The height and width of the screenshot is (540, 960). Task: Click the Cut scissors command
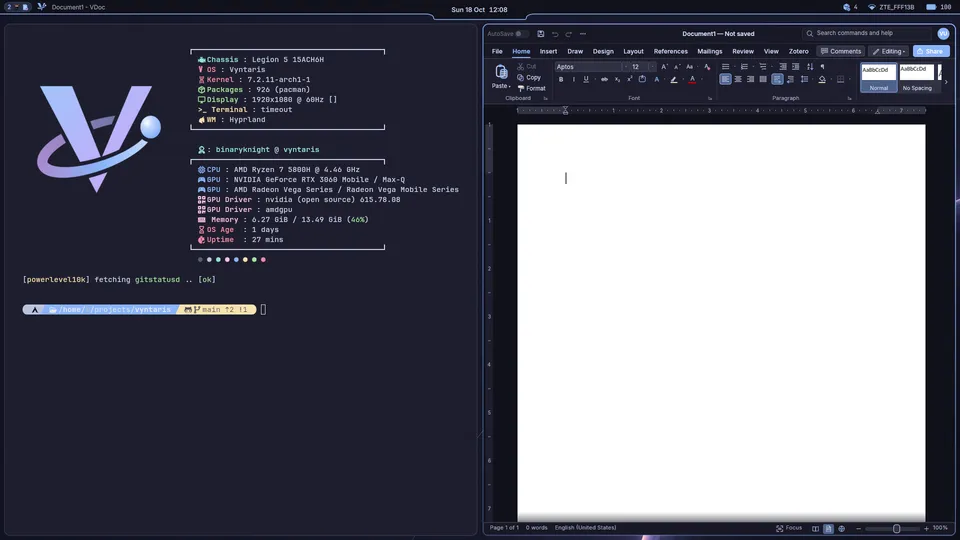527,66
